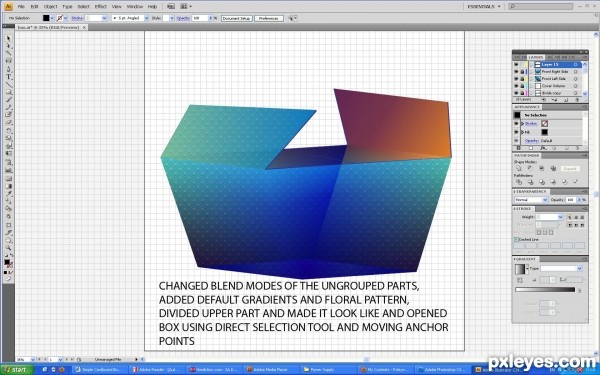This screenshot has height=375, width=600.
Task: Open the File menu
Action: (x=21, y=7)
